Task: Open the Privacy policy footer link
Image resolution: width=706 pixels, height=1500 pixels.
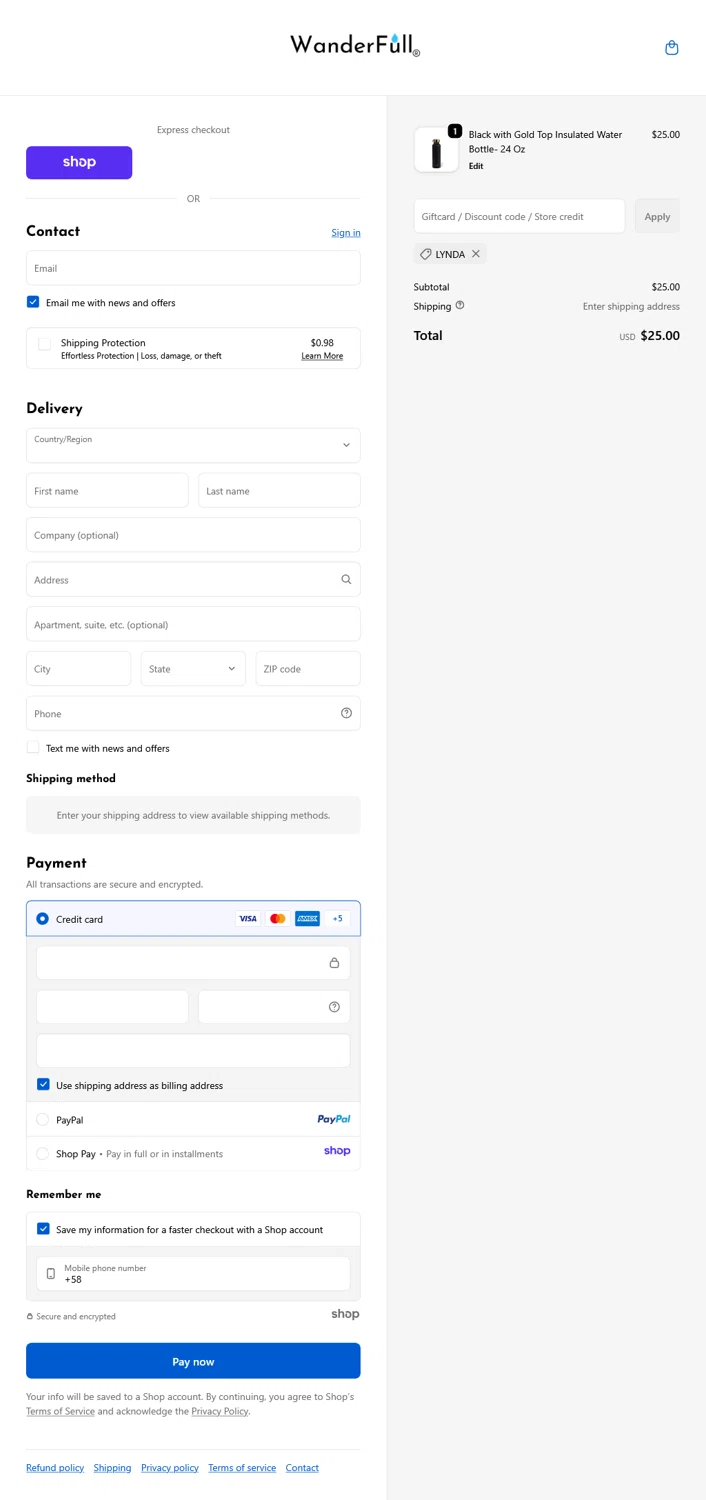Action: tap(170, 1468)
